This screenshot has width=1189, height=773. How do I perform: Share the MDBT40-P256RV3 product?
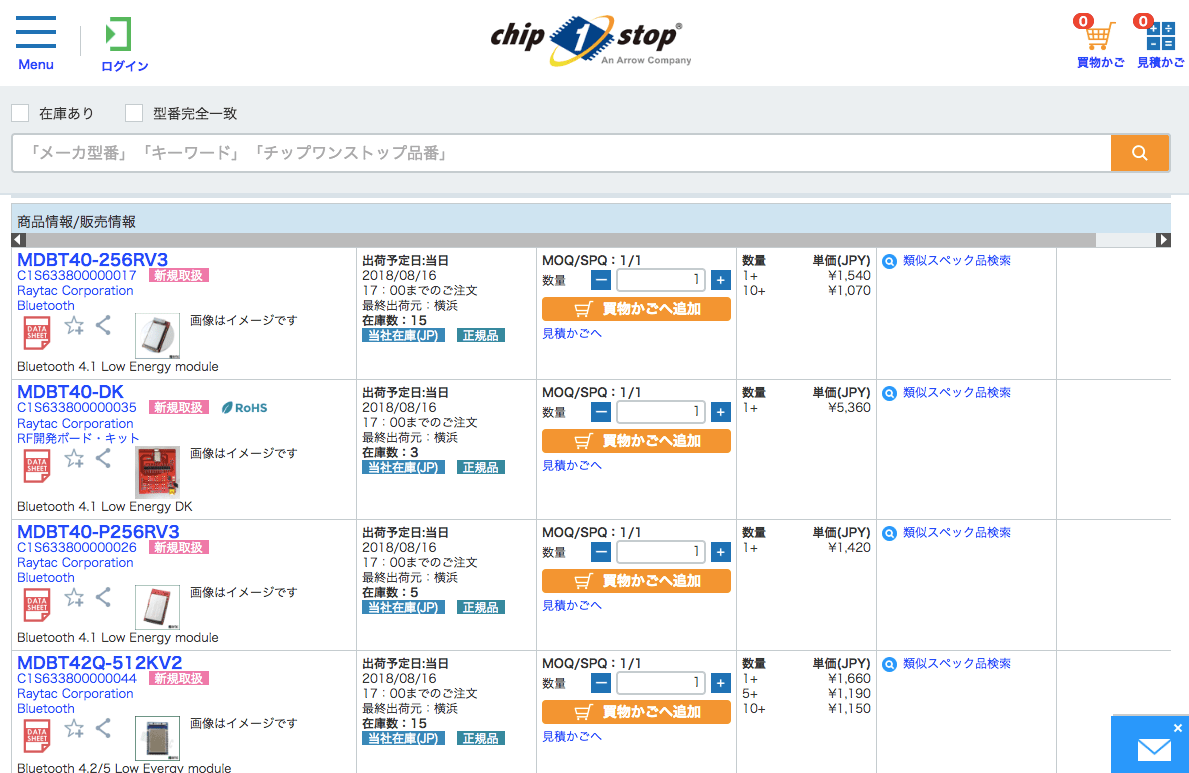point(104,598)
